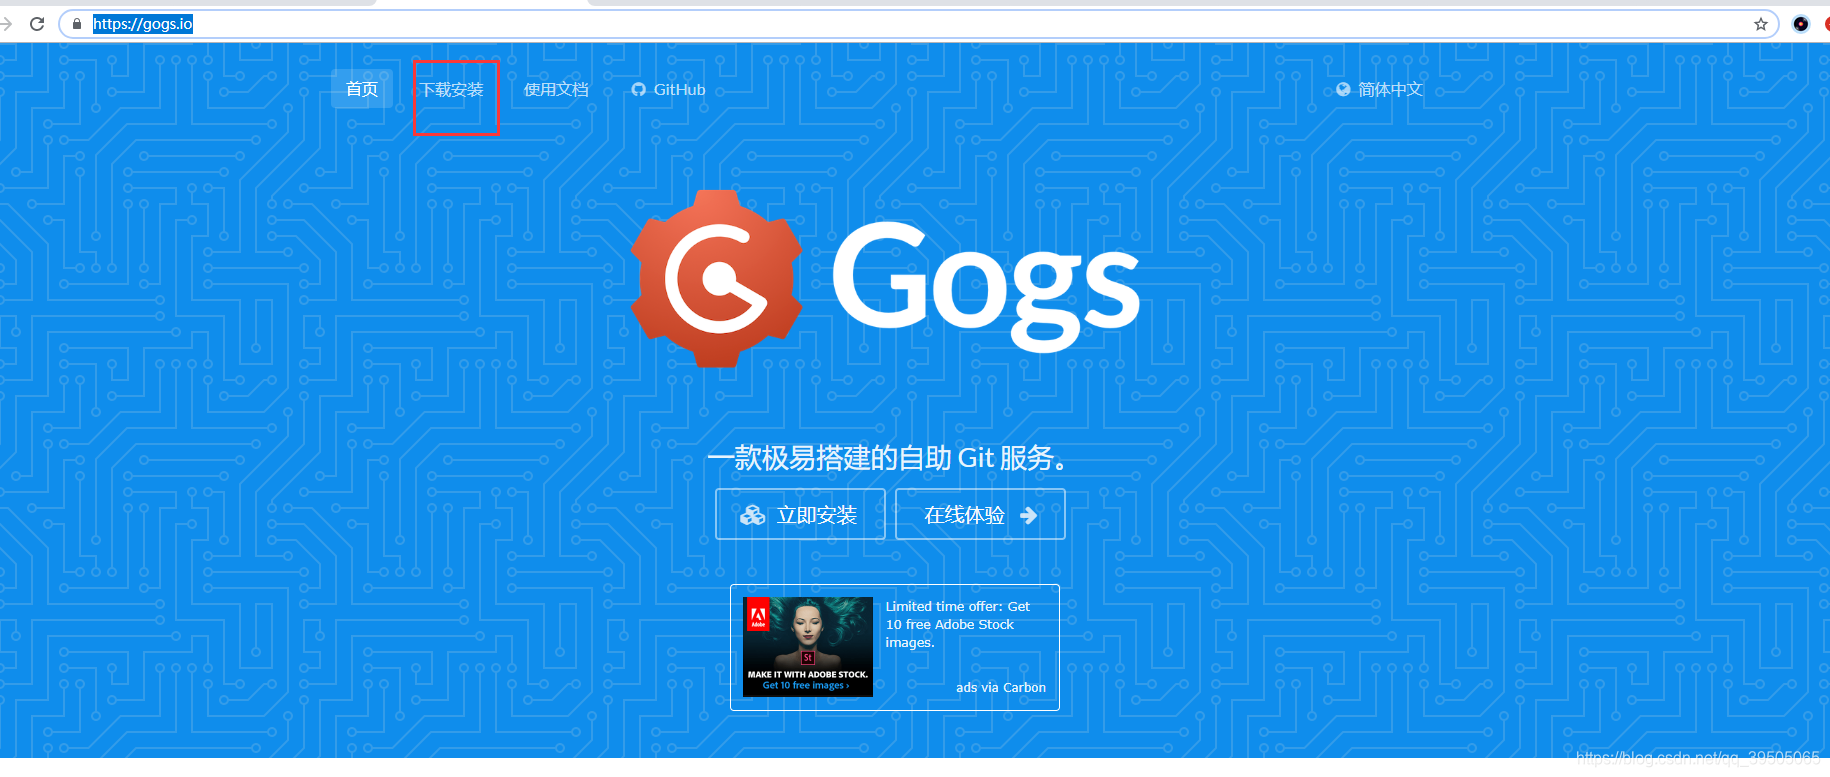Go to the 首页 home tab
This screenshot has width=1830, height=777.
[362, 89]
